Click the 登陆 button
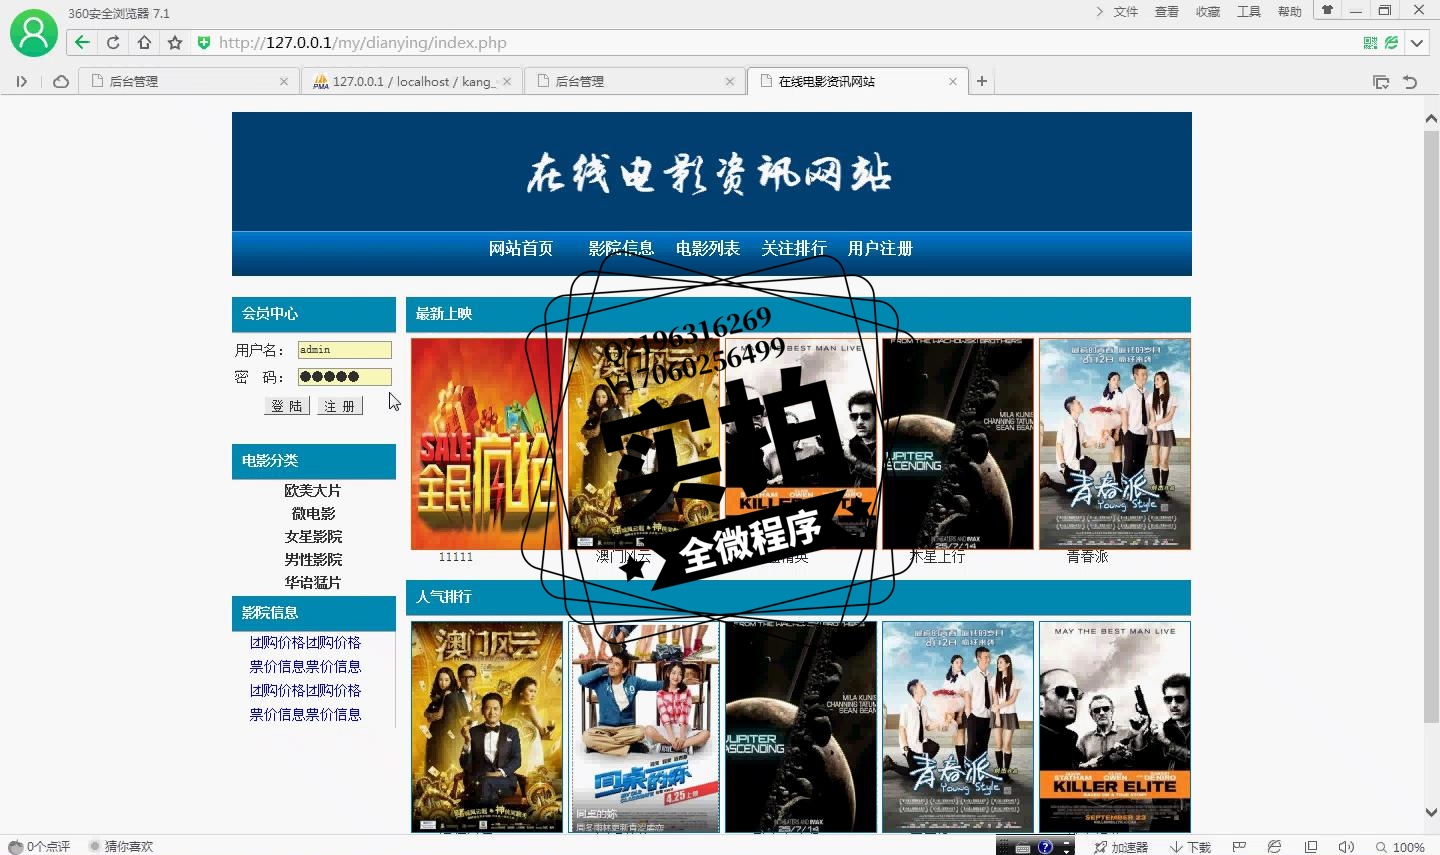Screen dimensions: 1440x855 (287, 406)
